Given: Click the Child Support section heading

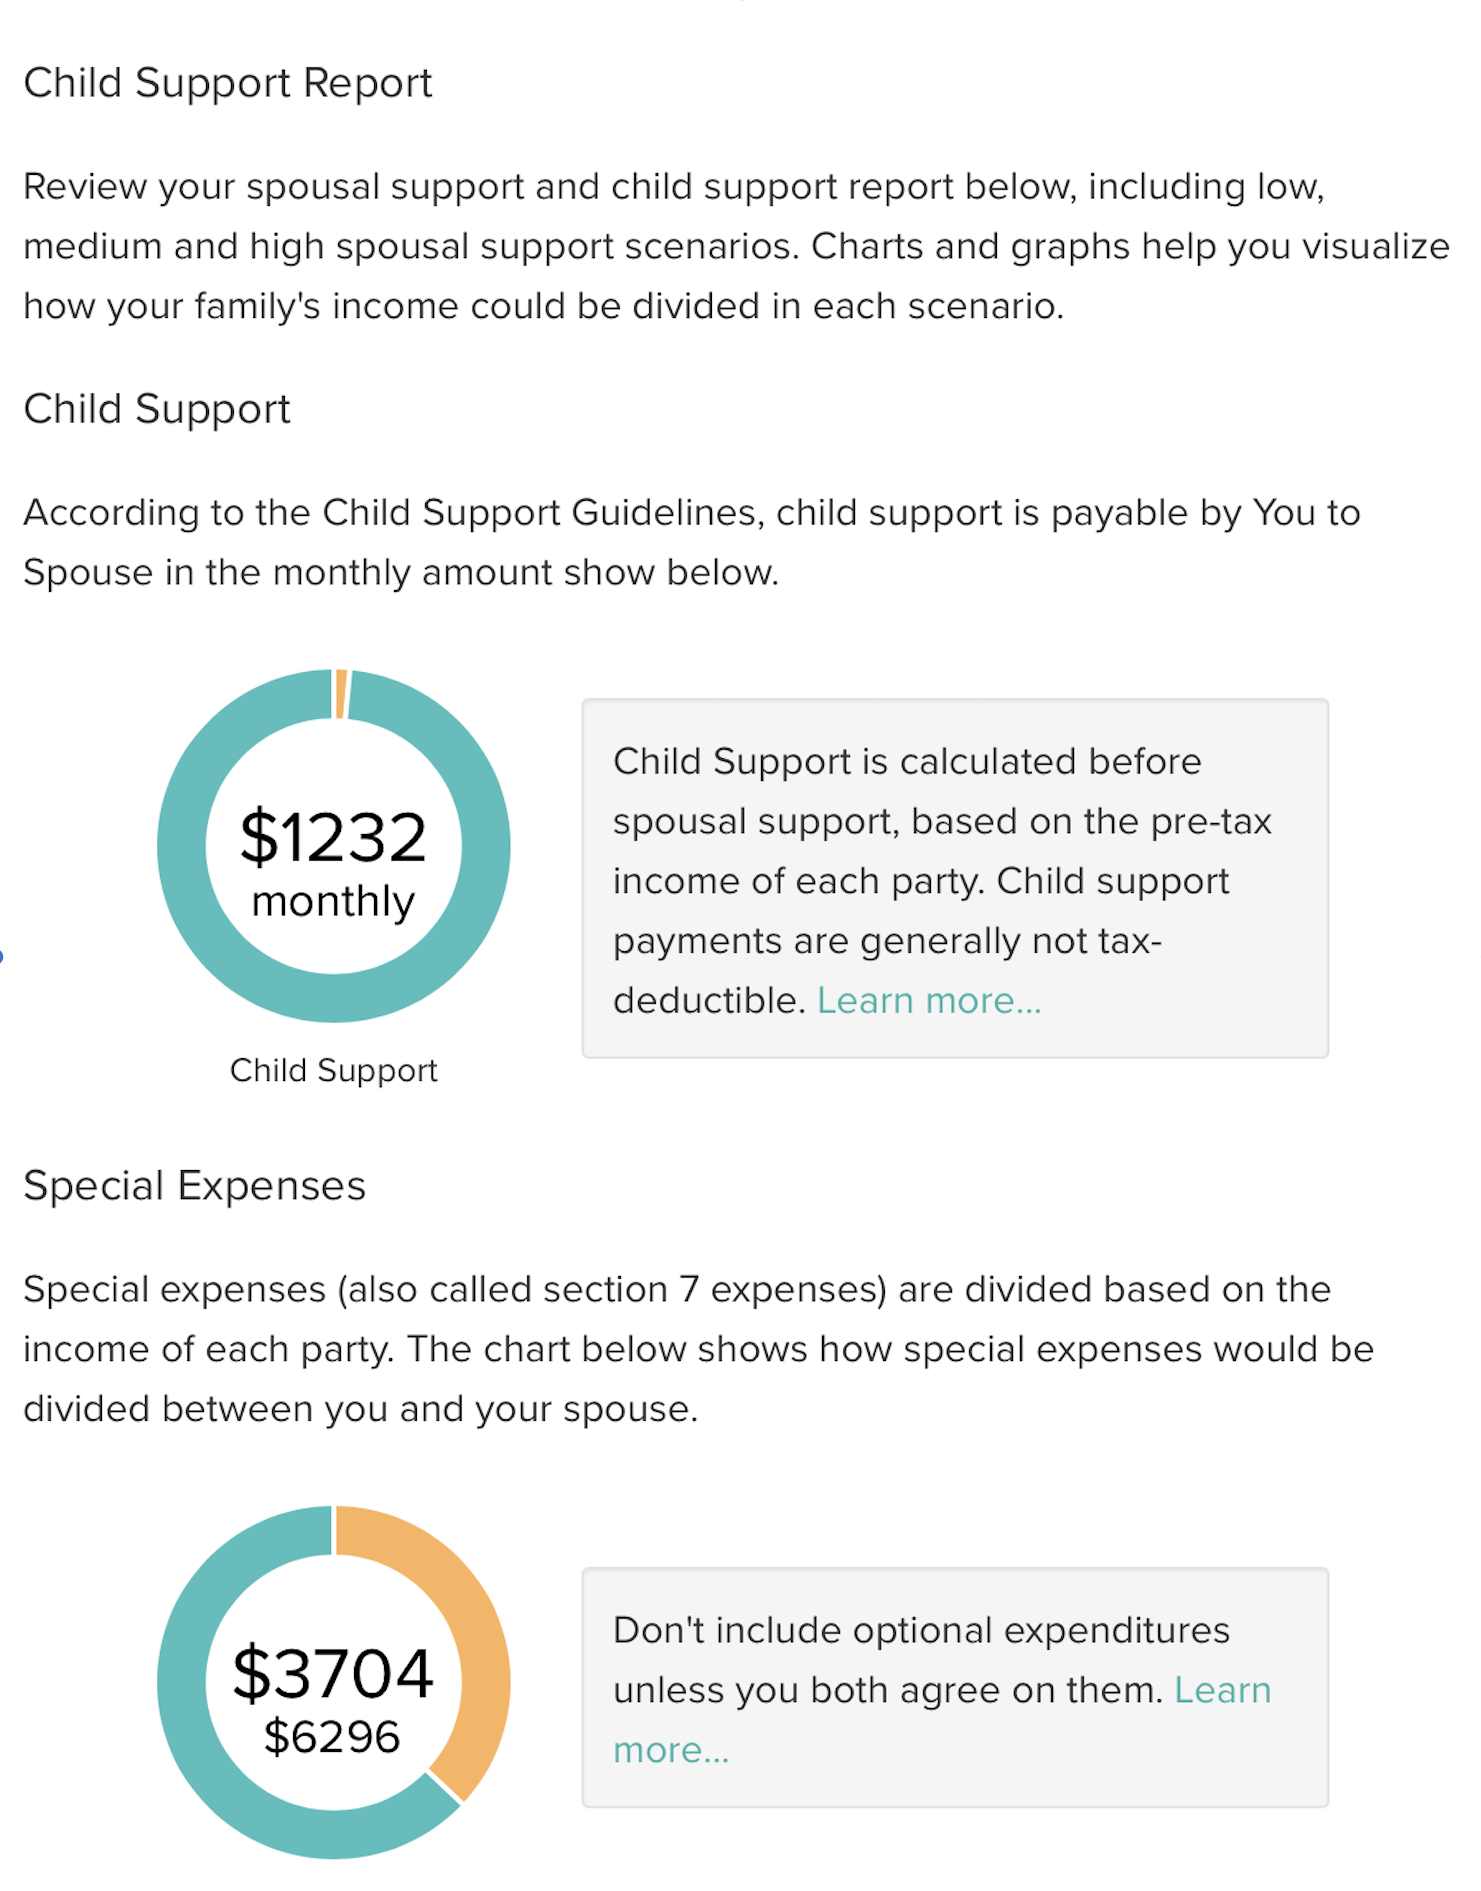Looking at the screenshot, I should point(157,409).
